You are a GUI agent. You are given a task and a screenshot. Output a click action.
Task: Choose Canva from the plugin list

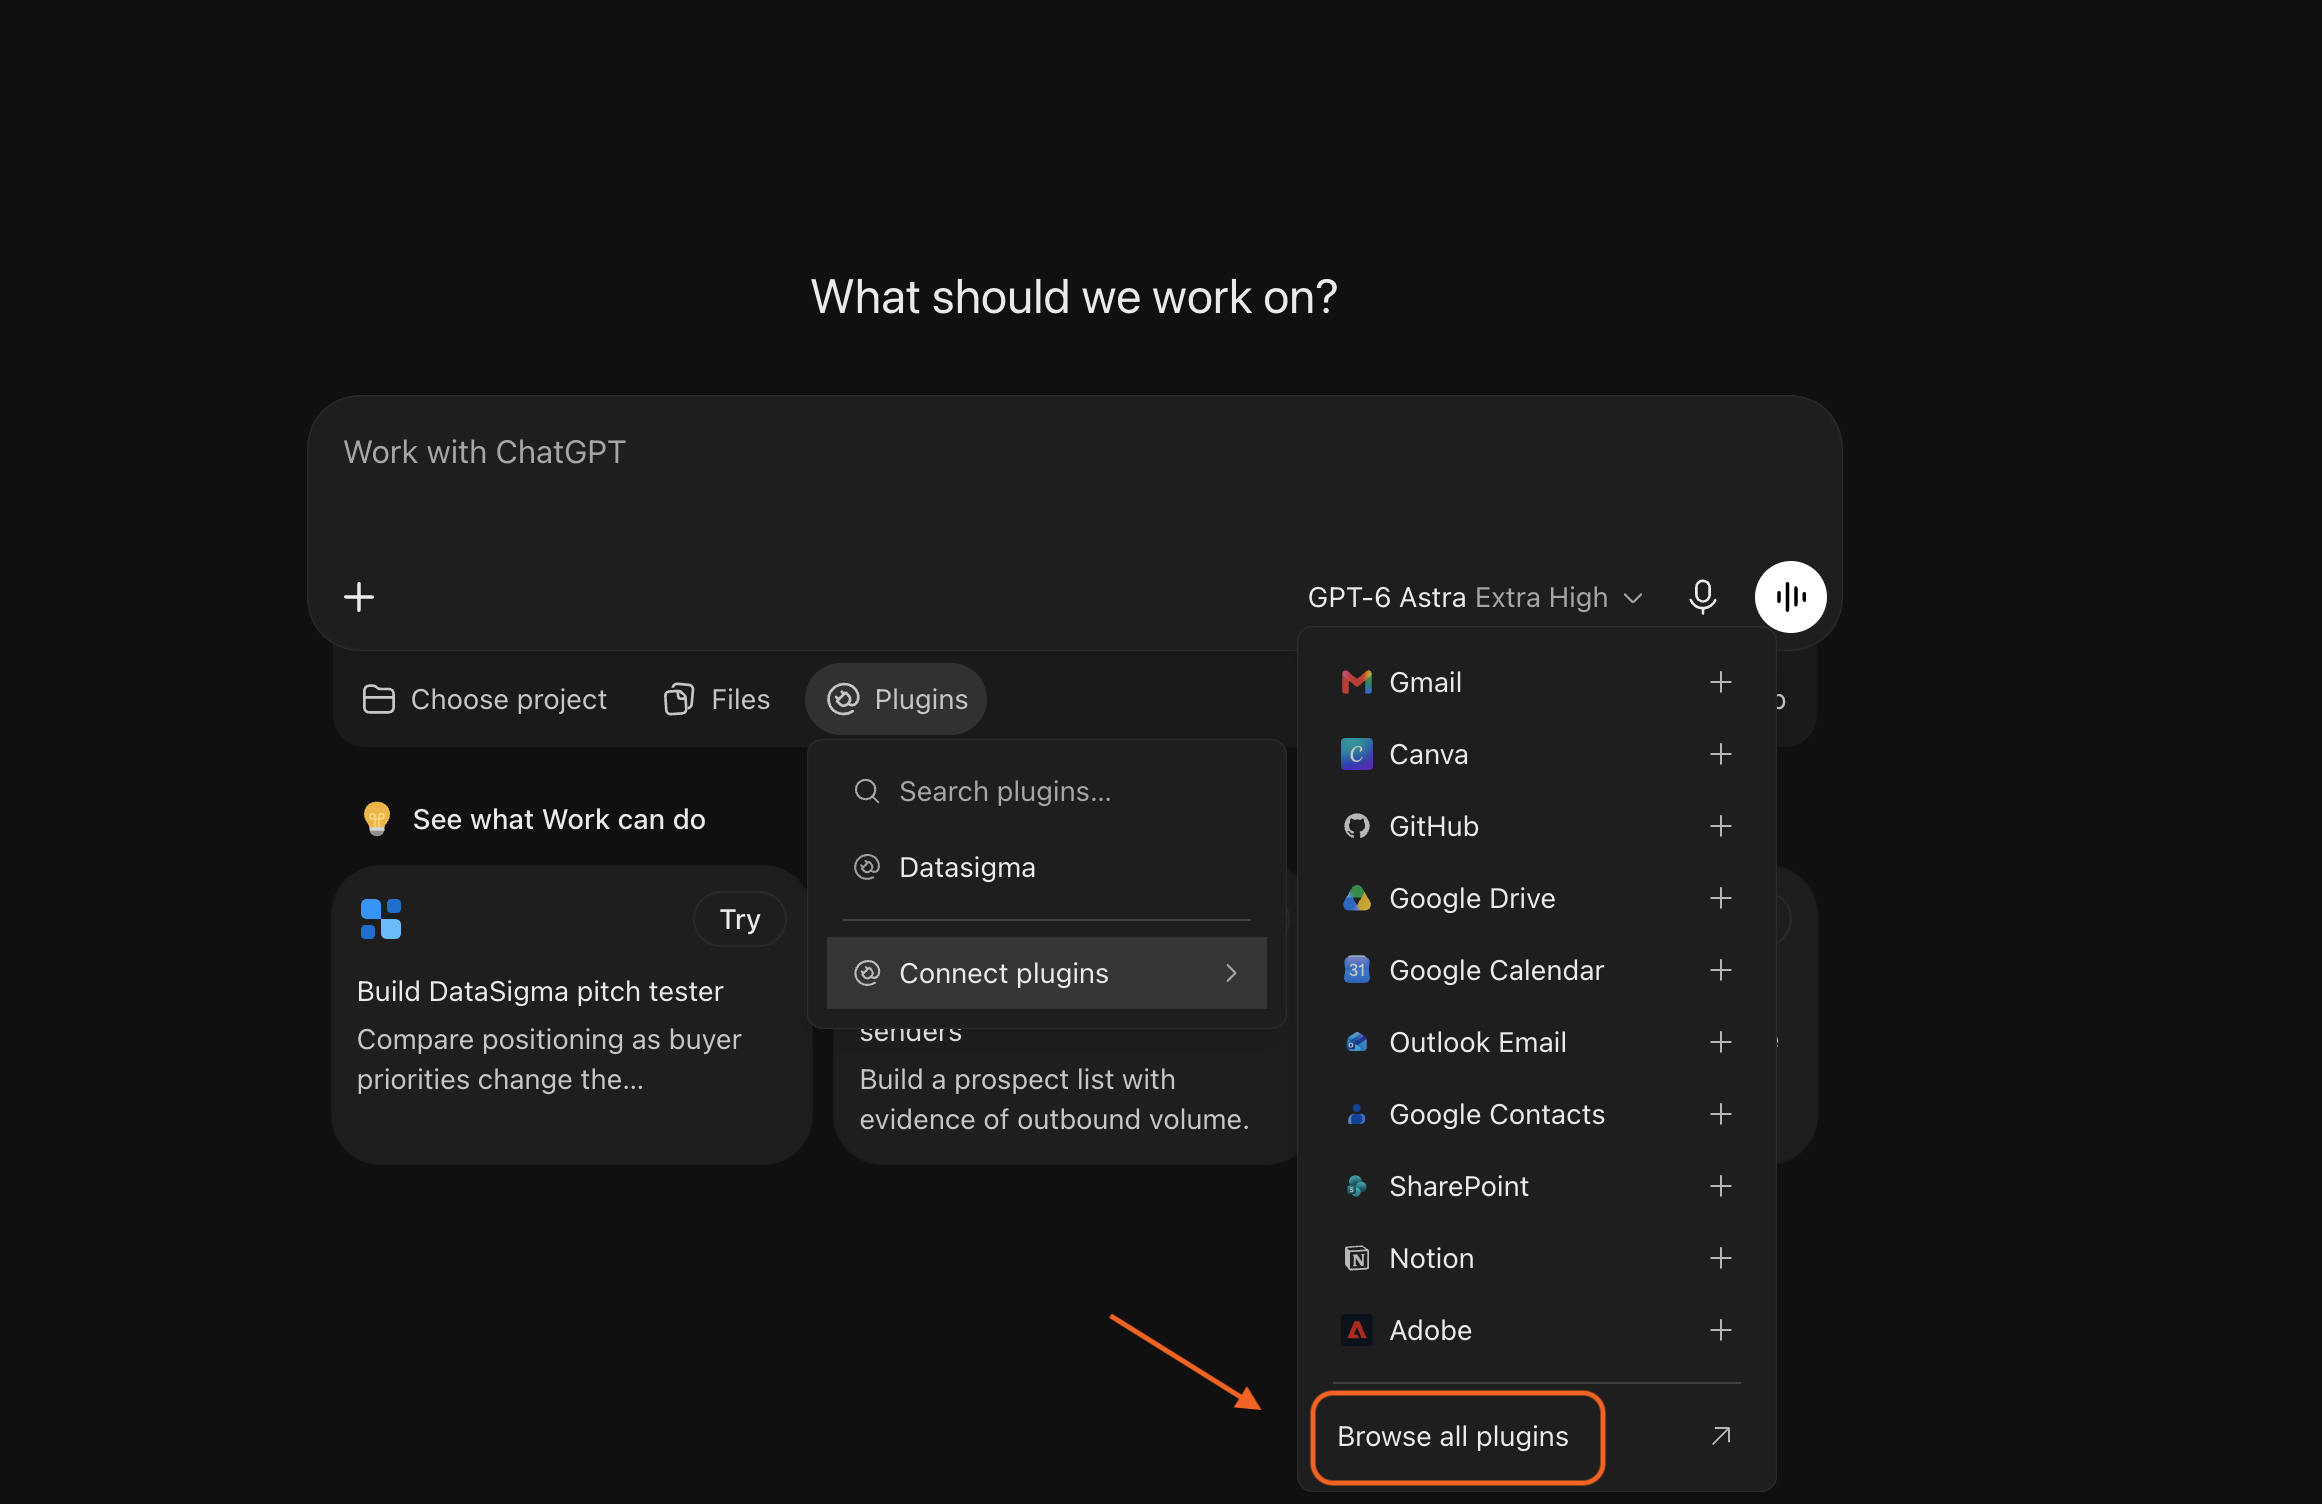pos(1536,754)
